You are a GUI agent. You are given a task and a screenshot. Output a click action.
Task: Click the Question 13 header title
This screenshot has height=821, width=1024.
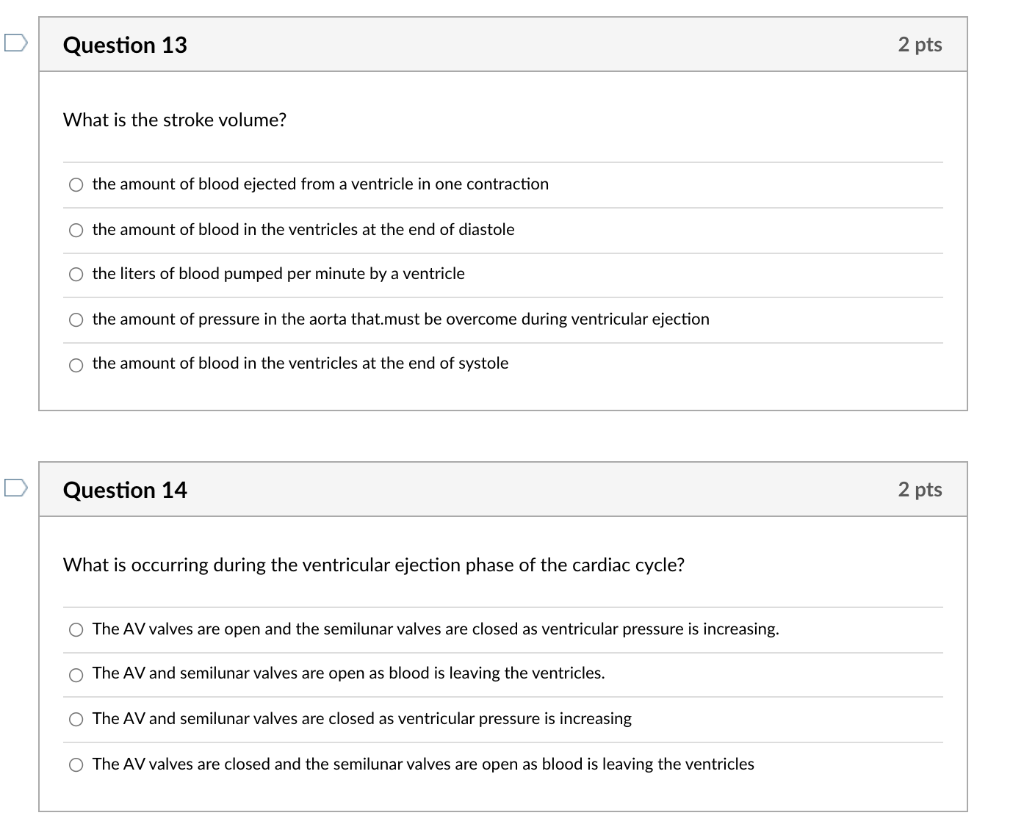click(x=125, y=45)
